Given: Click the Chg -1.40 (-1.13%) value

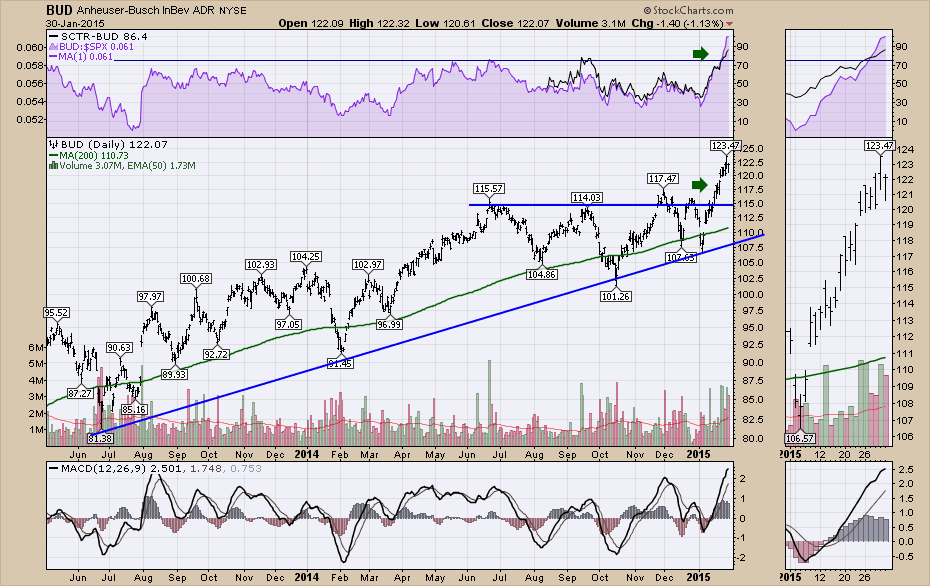Looking at the screenshot, I should [677, 24].
